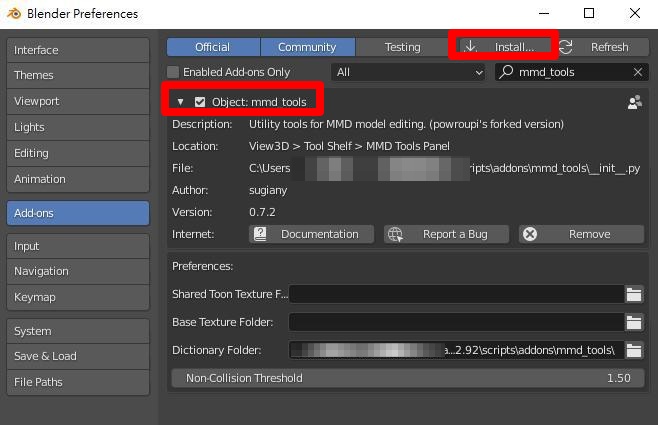The image size is (658, 425).
Task: Remove the mmd_tools add-on
Action: tap(582, 234)
